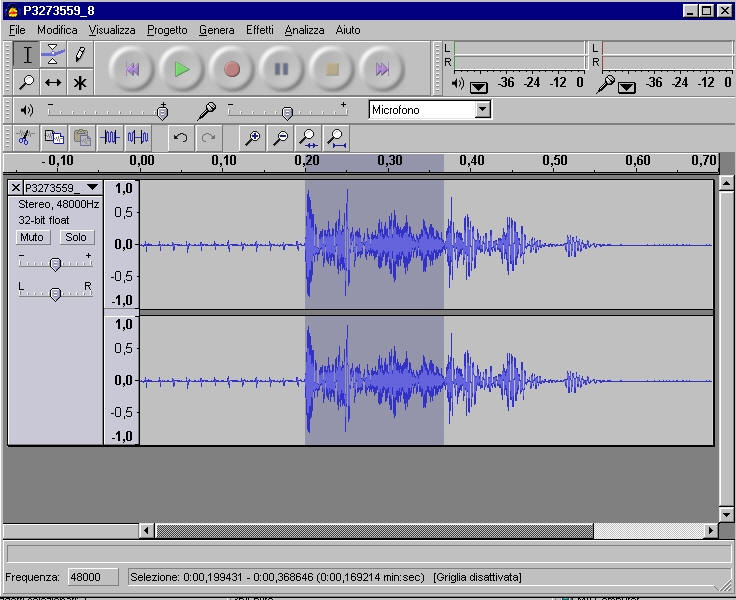Screen dimensions: 736x600
Task: Click the green Play button
Action: (x=182, y=69)
